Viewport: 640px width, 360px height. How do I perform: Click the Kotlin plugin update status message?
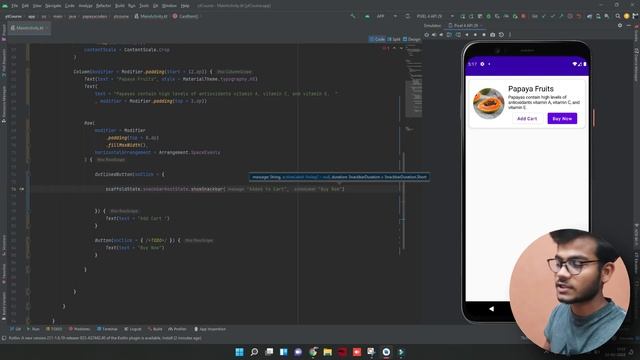click(105, 338)
